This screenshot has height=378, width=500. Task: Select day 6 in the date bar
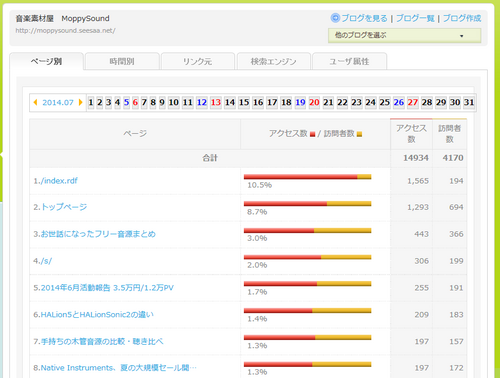(135, 102)
